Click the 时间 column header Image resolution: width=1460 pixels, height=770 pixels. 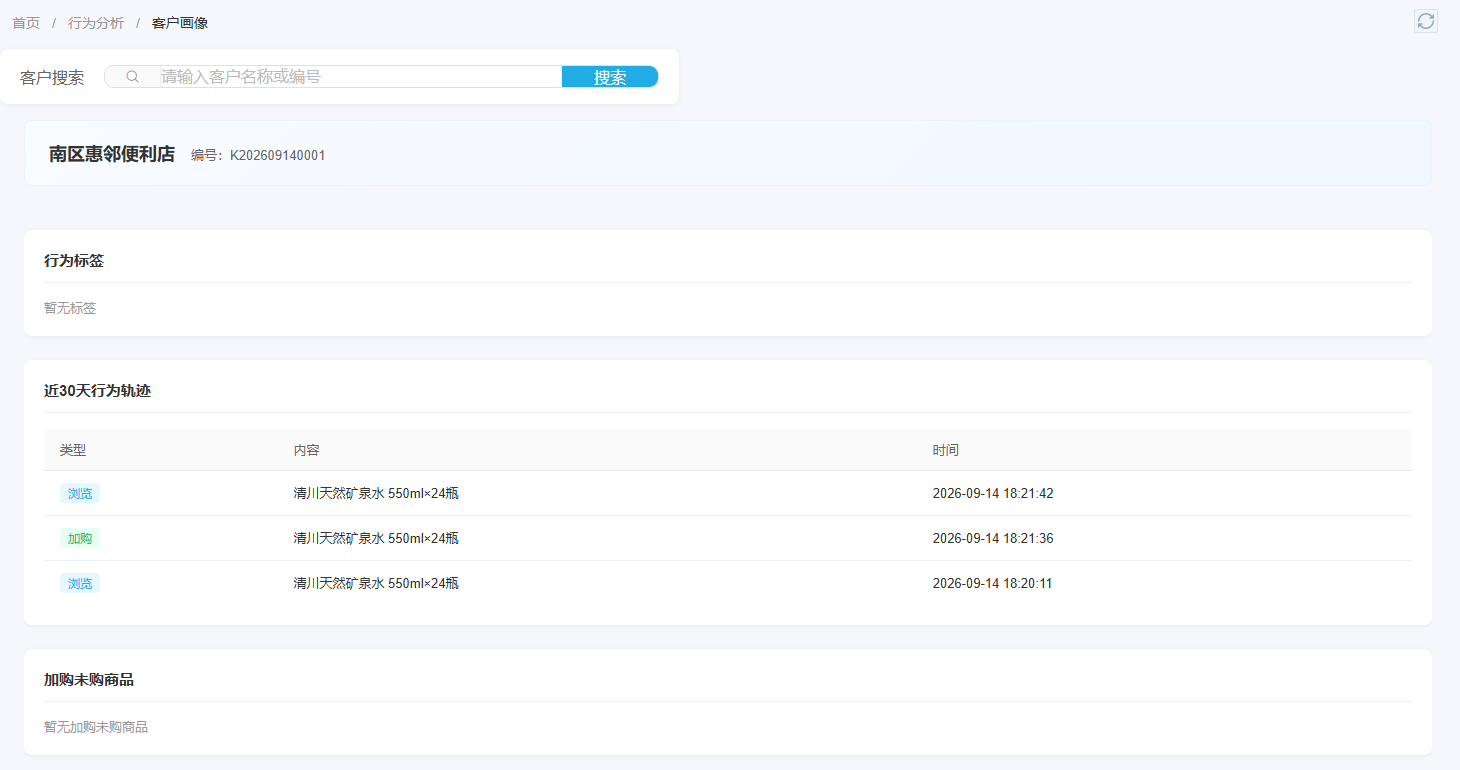tap(946, 450)
